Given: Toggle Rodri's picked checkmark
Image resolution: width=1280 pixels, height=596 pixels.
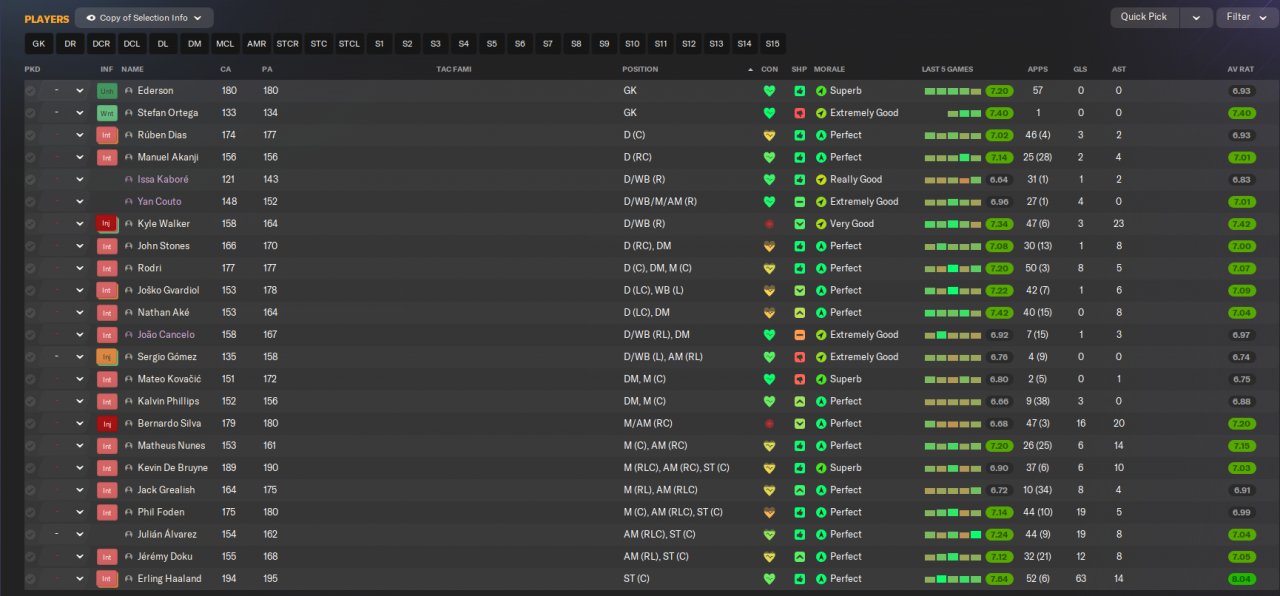Looking at the screenshot, I should click(x=30, y=268).
